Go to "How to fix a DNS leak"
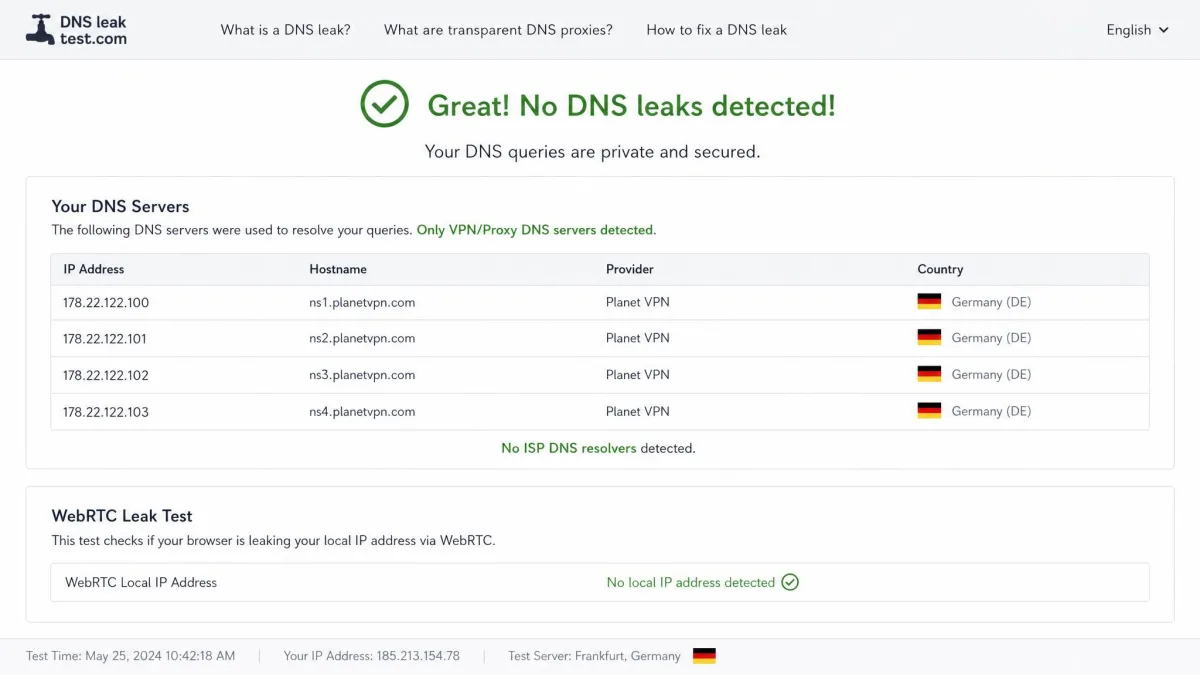Viewport: 1200px width, 675px height. tap(716, 30)
